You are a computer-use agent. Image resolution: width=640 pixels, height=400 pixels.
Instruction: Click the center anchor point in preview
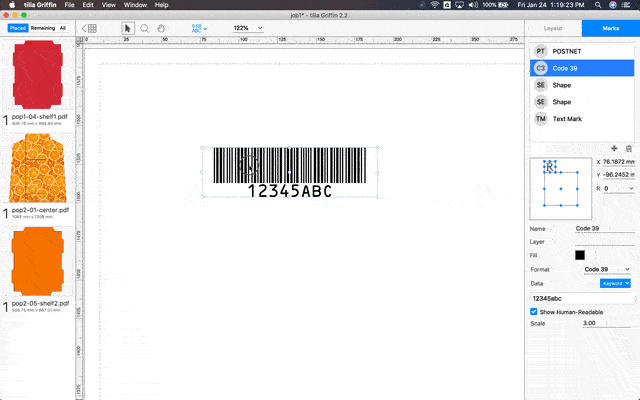(x=561, y=189)
